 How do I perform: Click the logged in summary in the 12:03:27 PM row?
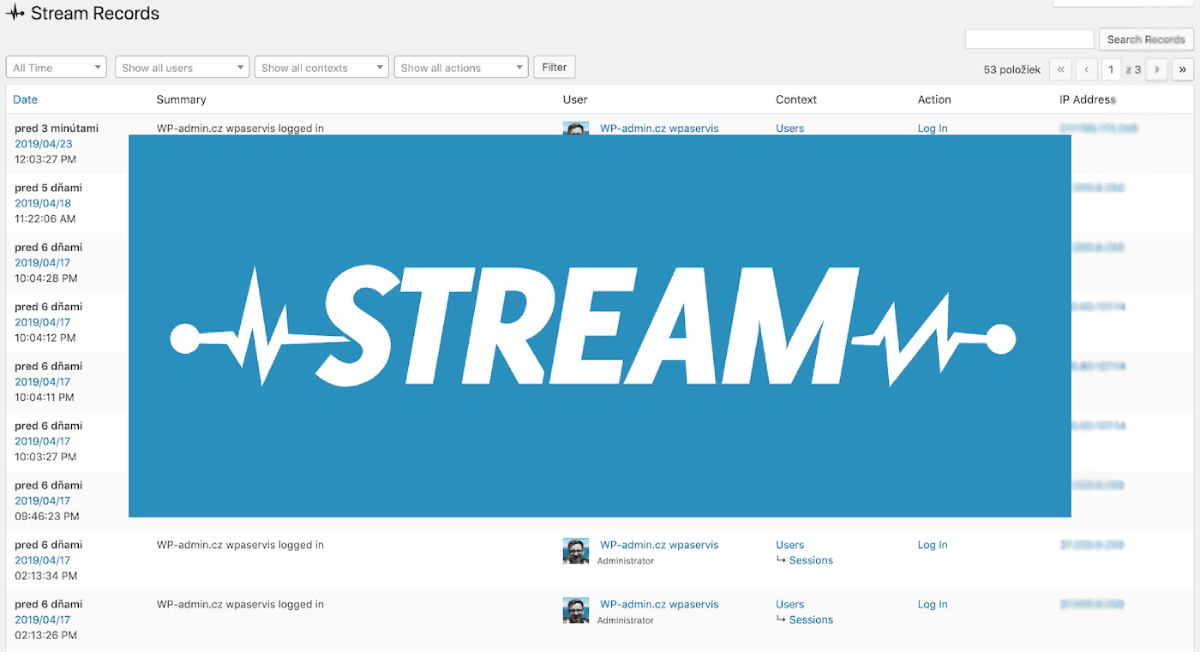(240, 128)
